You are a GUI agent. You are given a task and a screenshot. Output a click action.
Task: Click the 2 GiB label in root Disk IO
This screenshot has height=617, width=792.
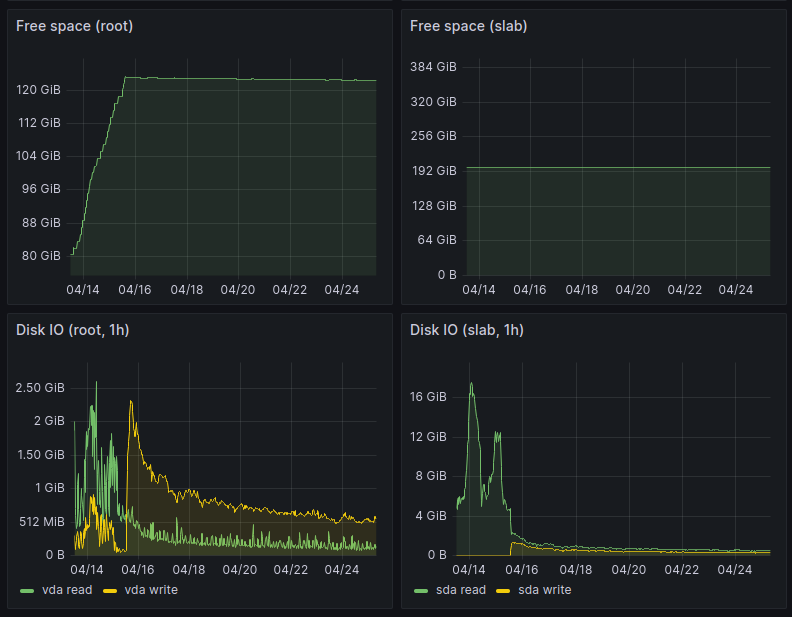point(49,421)
